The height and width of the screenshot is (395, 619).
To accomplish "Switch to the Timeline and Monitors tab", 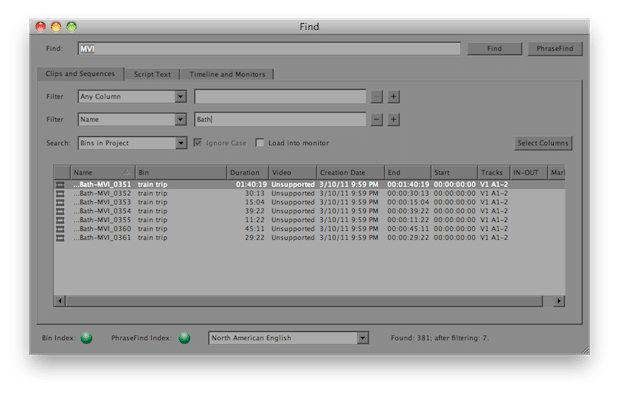I will (227, 74).
